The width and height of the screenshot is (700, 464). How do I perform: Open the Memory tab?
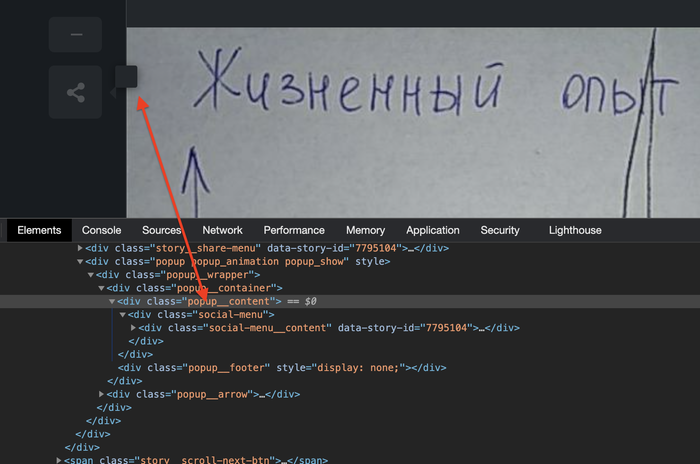365,230
